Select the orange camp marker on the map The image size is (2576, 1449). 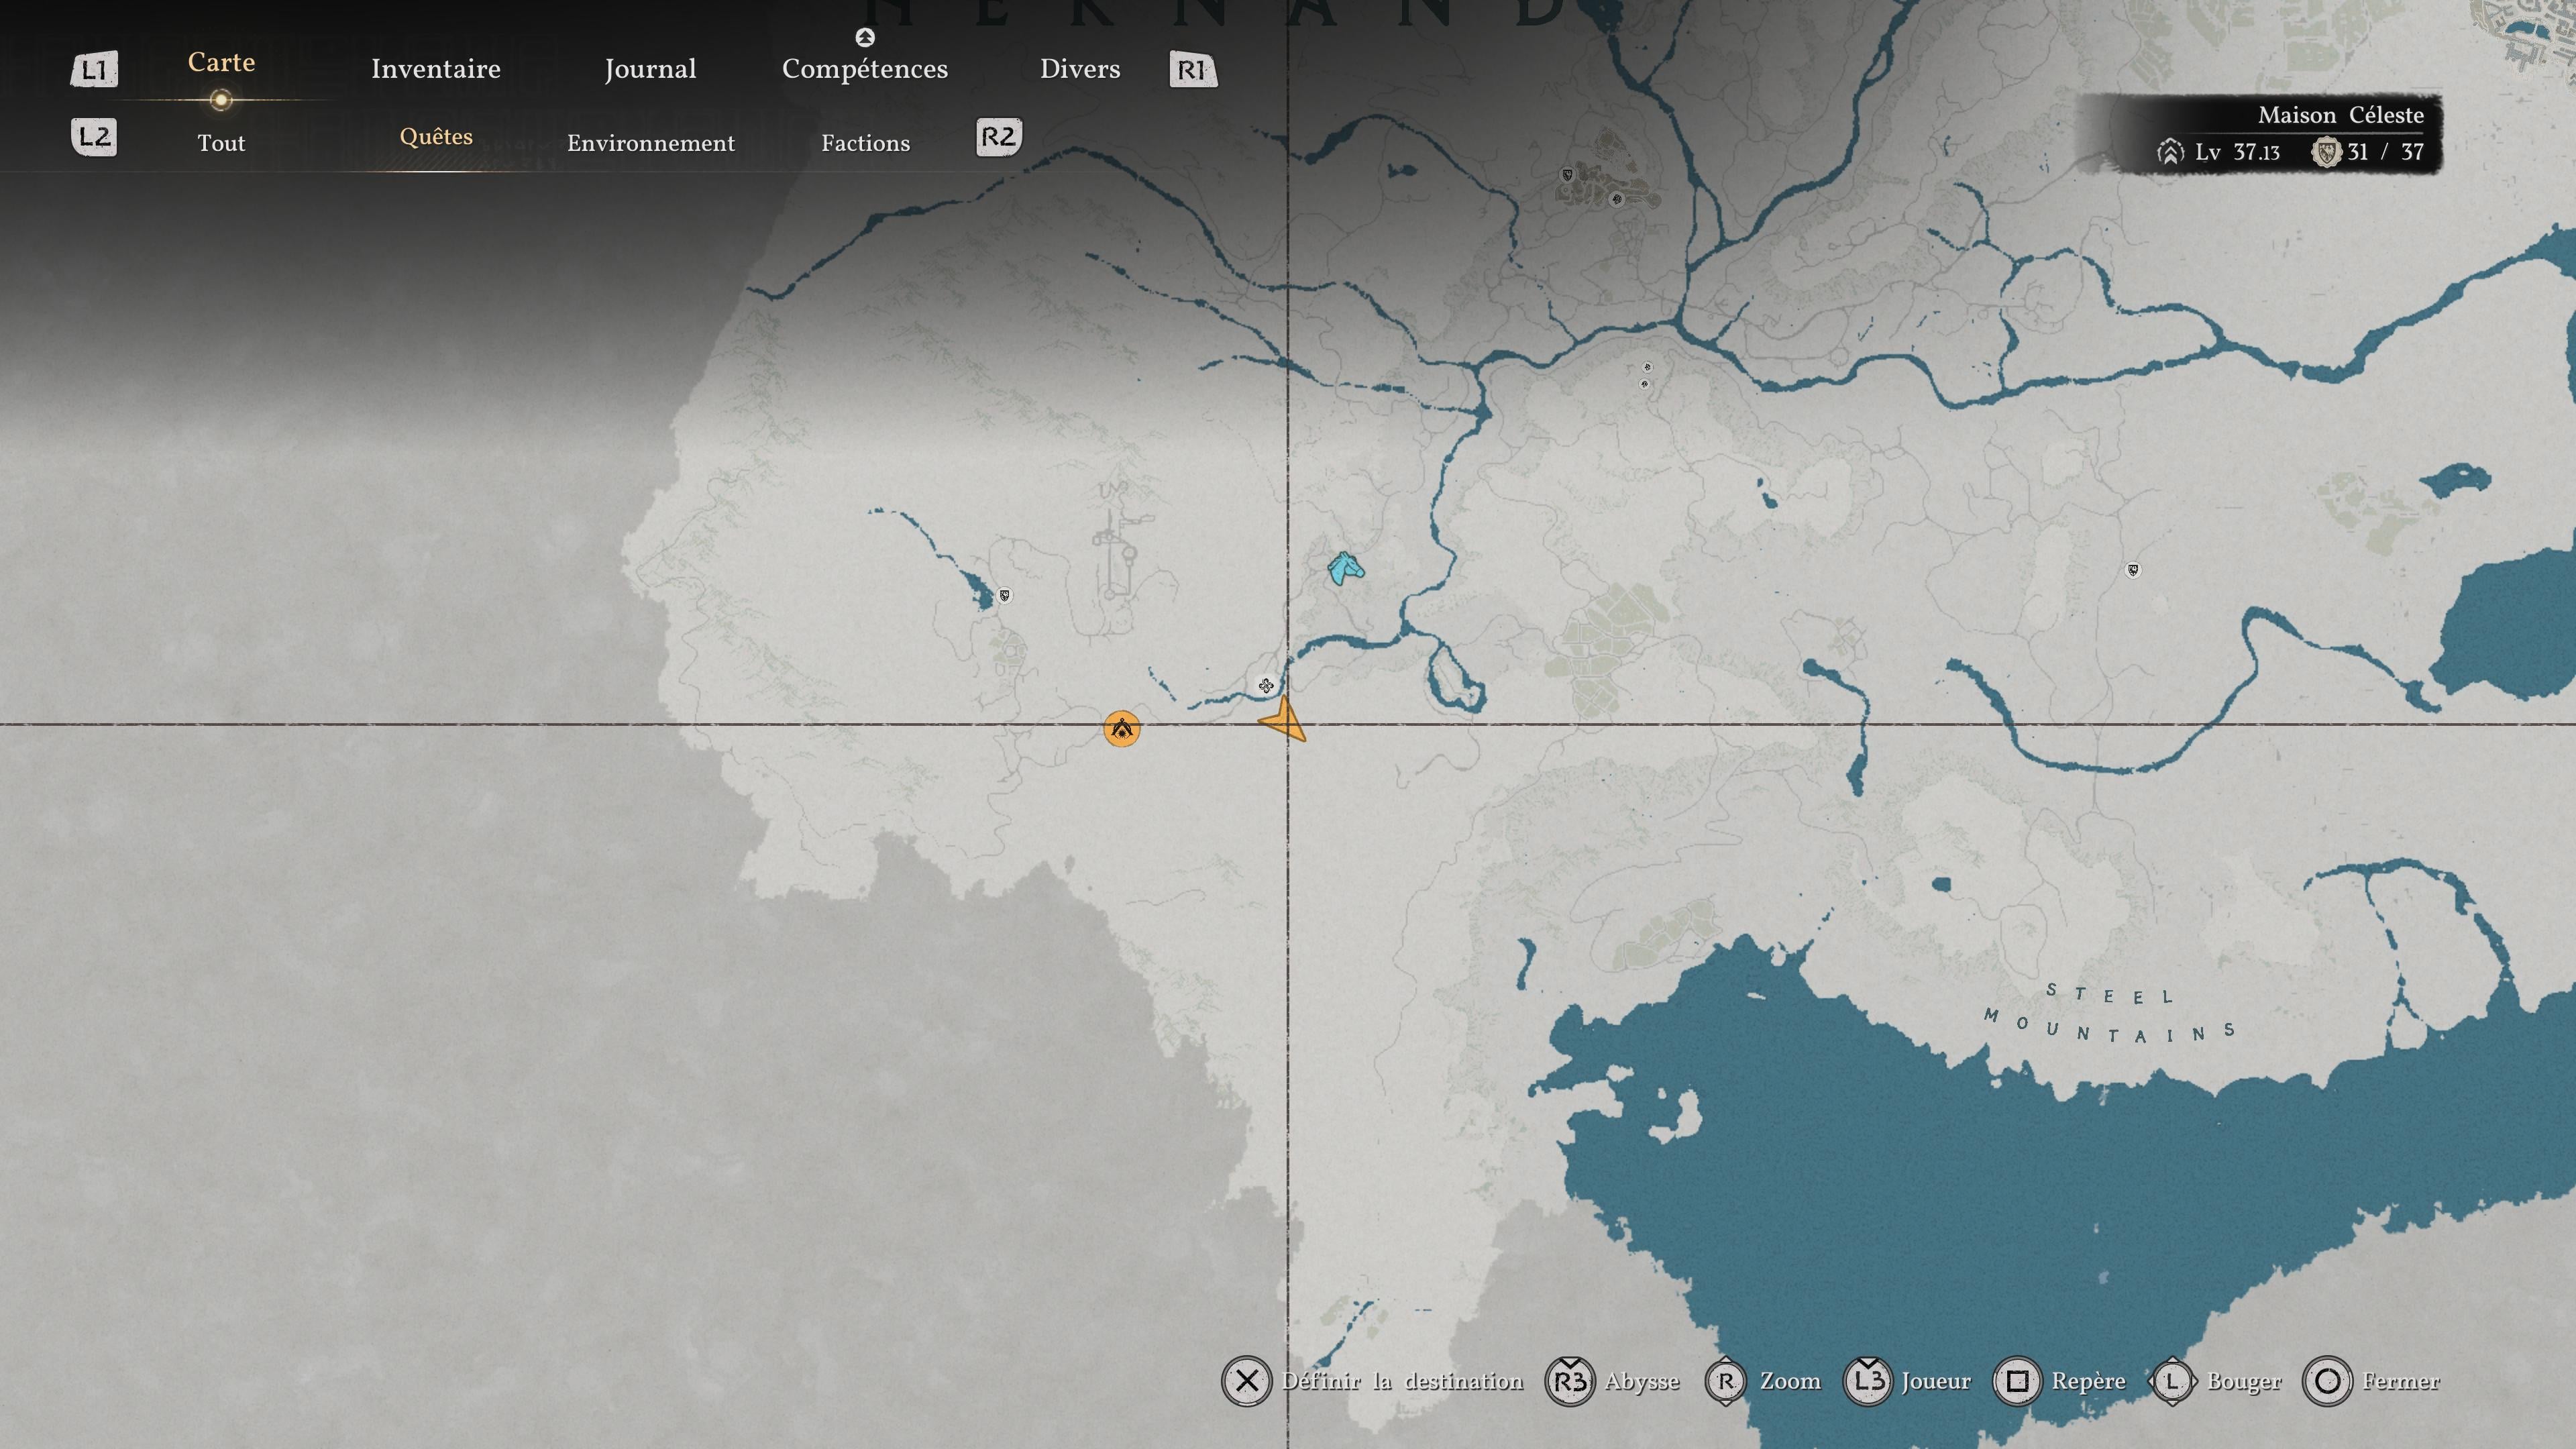[1121, 728]
